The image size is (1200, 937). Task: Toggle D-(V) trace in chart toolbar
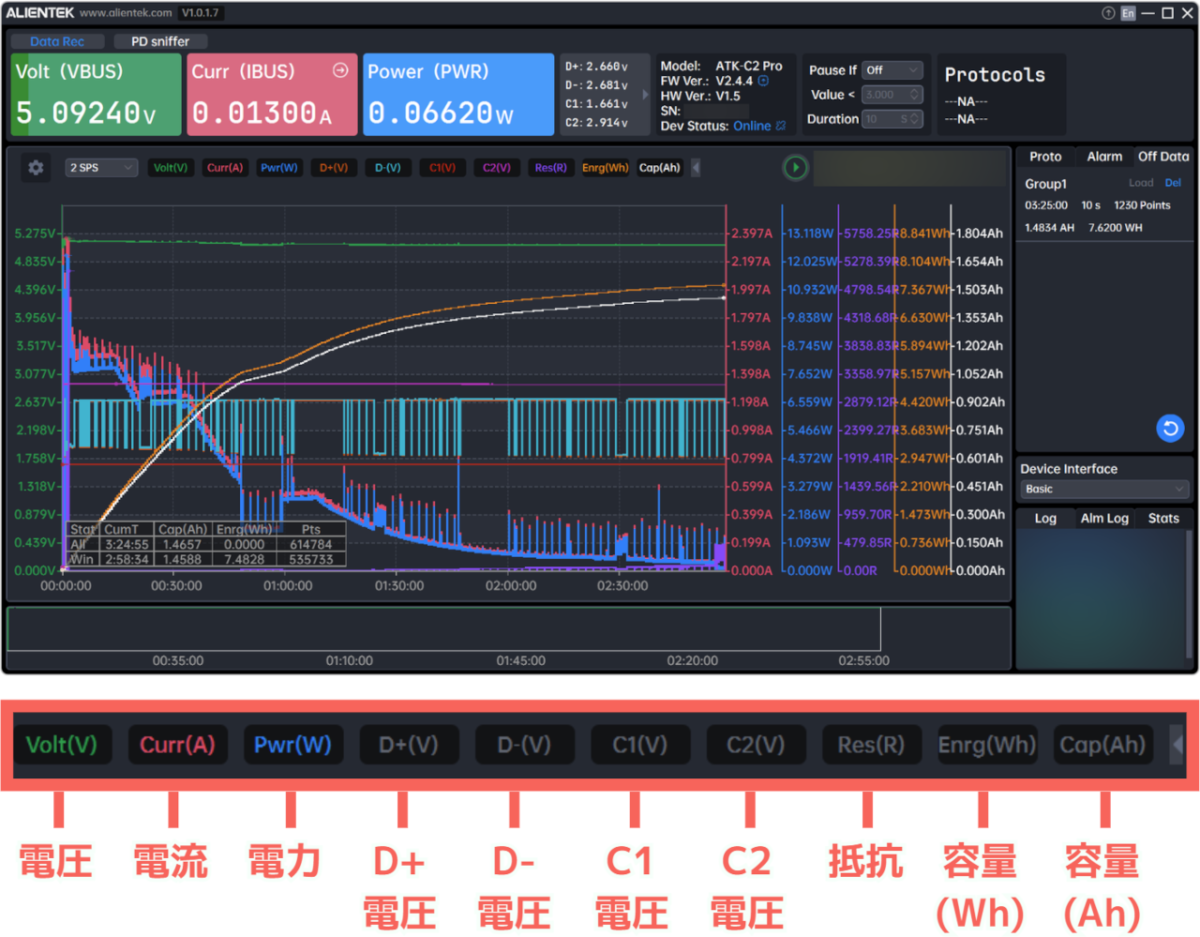click(388, 168)
